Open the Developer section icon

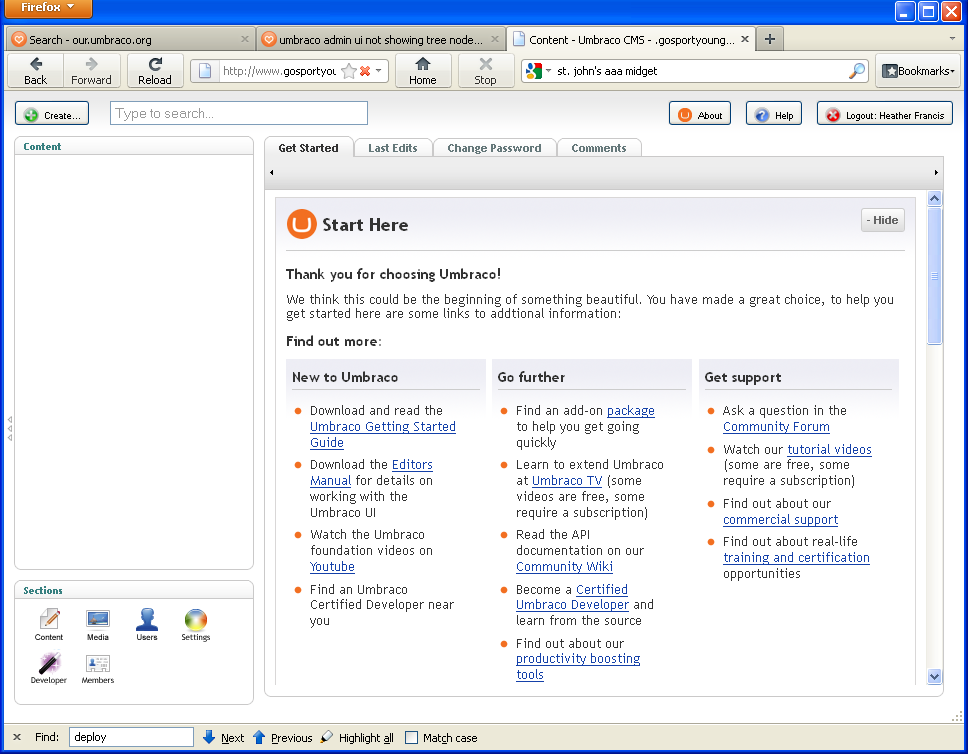48,667
